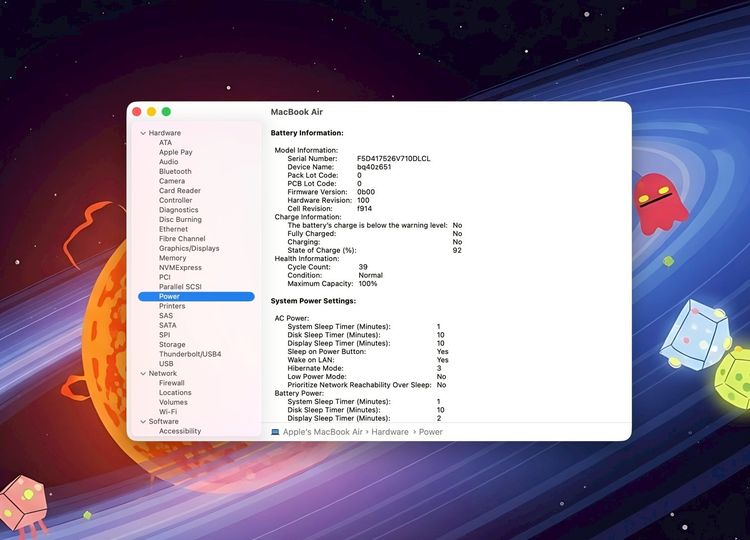The image size is (750, 540).
Task: Select PCI in the sidebar
Action: pyautogui.click(x=165, y=277)
